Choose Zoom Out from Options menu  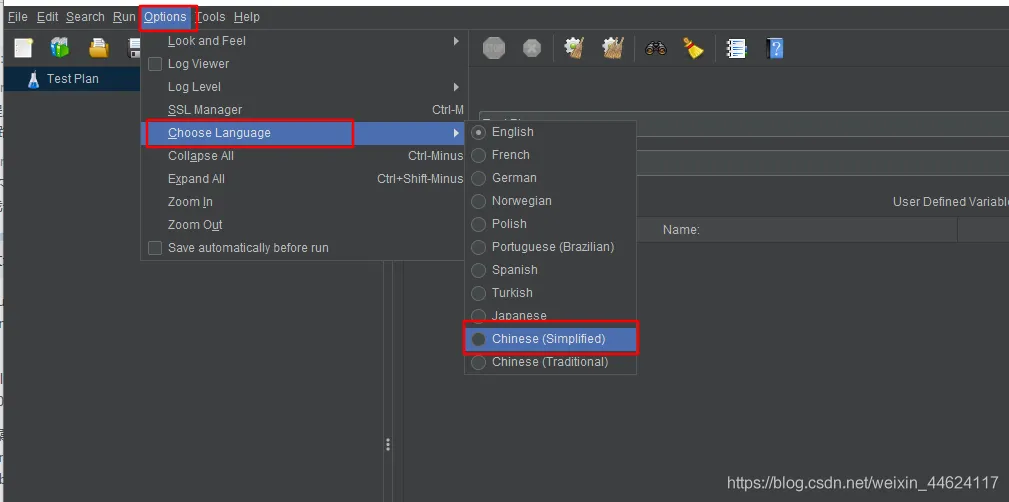[x=302, y=225]
